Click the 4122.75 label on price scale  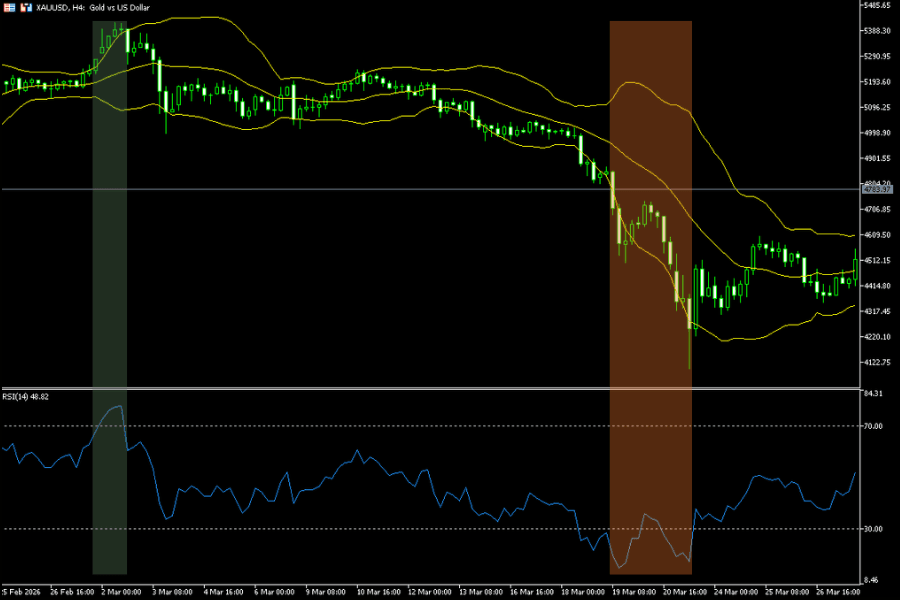pyautogui.click(x=877, y=362)
